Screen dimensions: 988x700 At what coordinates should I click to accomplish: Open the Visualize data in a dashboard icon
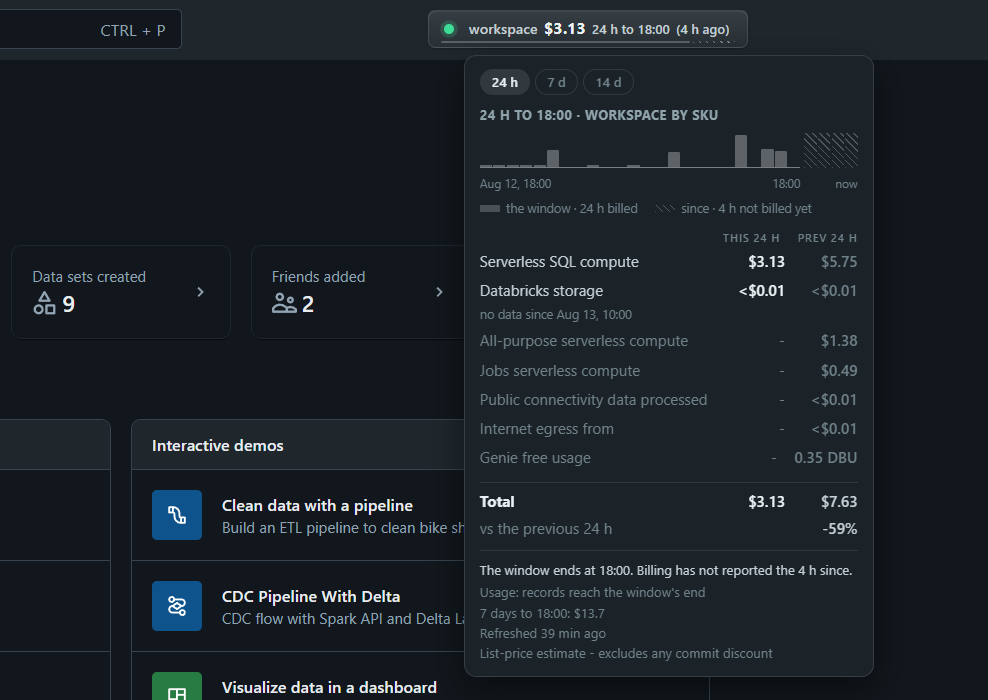click(x=177, y=686)
